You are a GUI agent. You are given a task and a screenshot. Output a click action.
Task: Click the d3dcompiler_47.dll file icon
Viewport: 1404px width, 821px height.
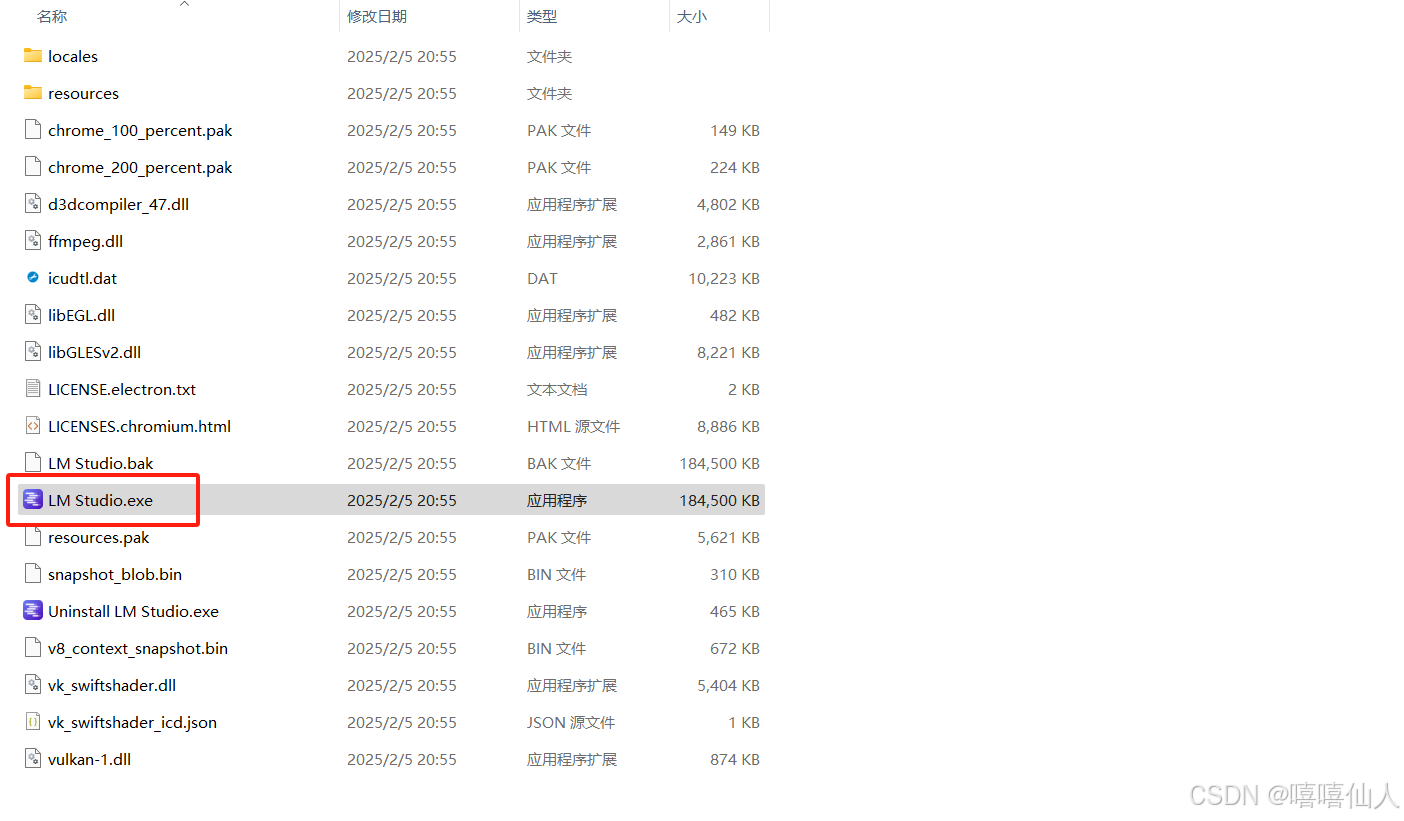click(x=33, y=204)
